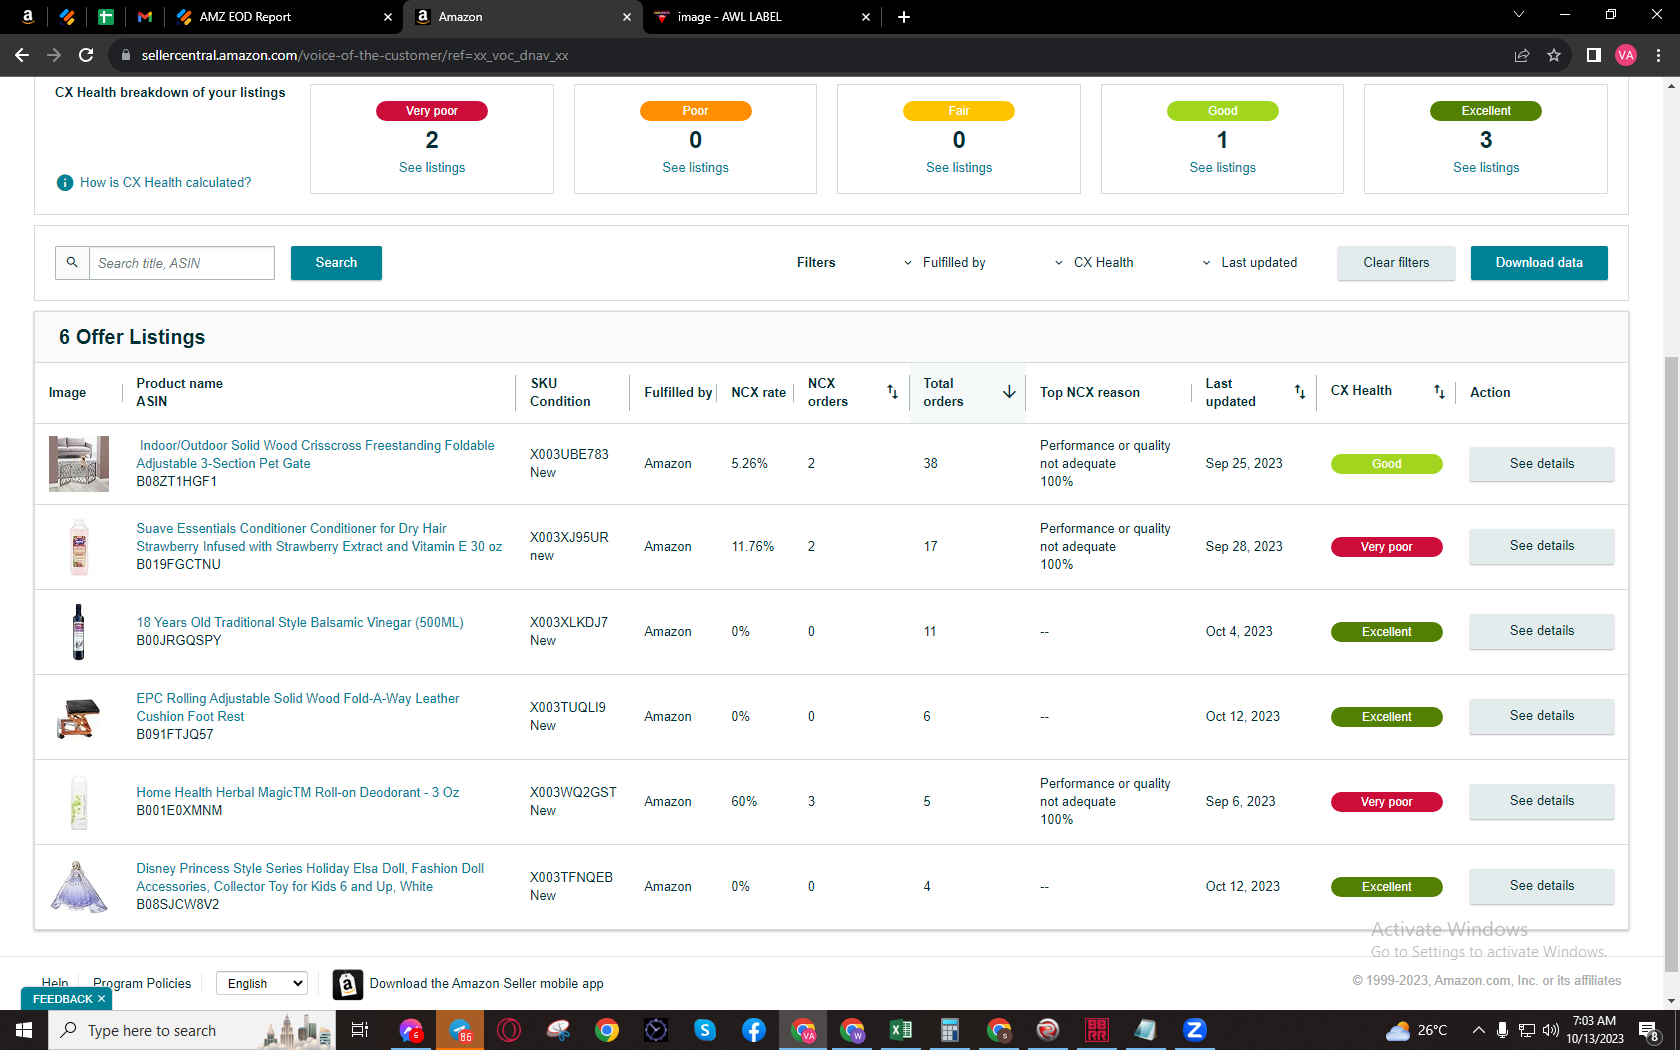Viewport: 1680px width, 1050px height.
Task: Open Program Policies footer link
Action: tap(142, 983)
